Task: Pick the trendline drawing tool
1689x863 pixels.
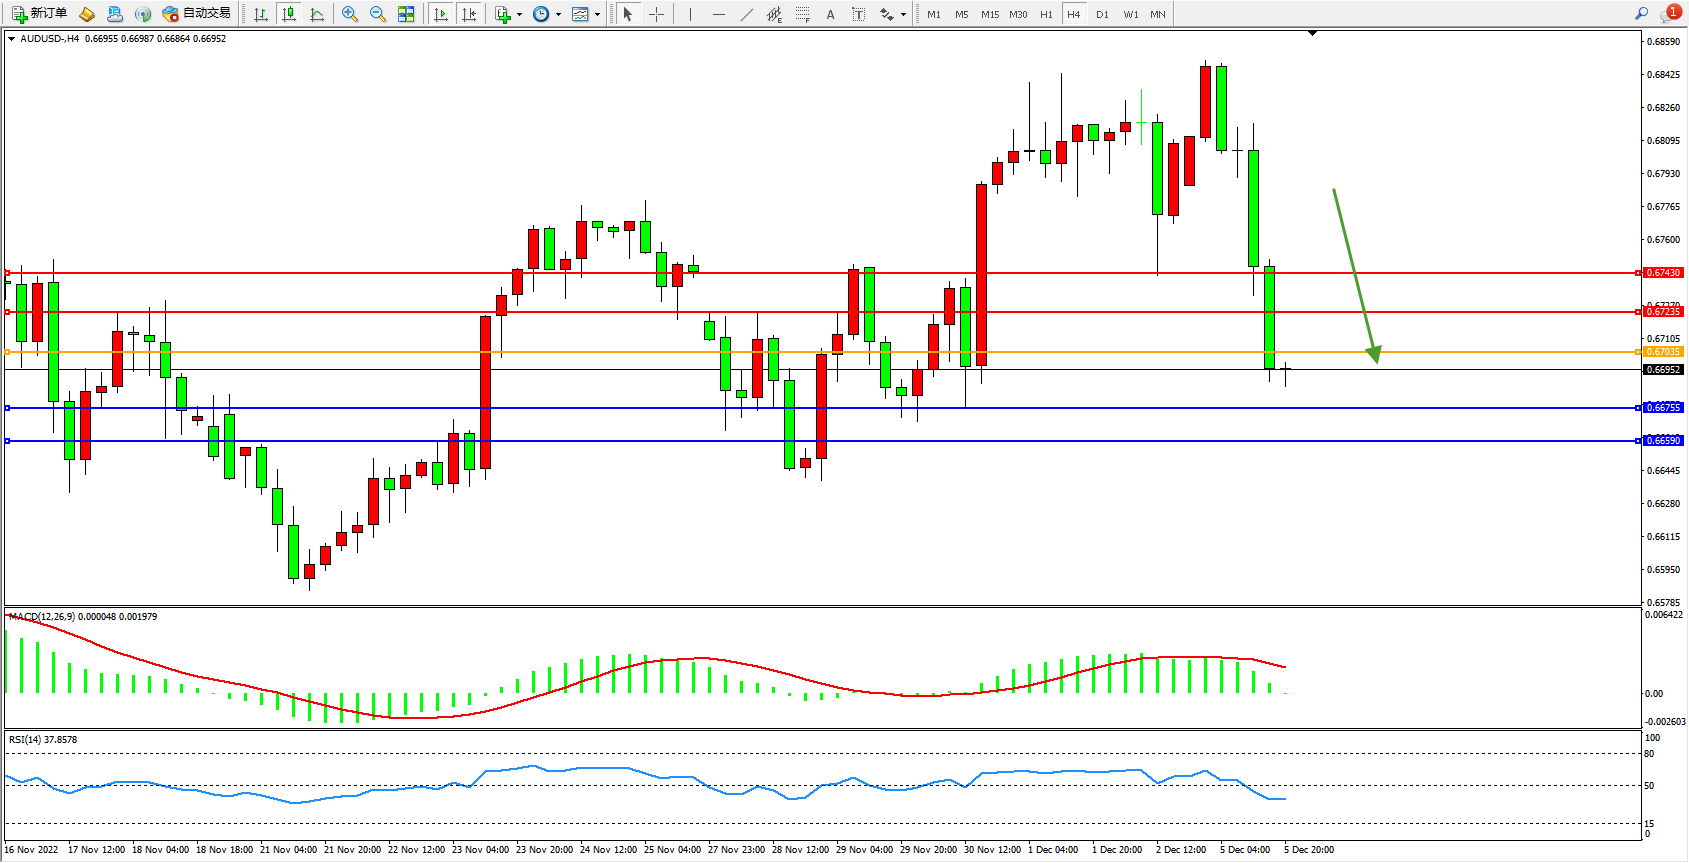Action: [747, 14]
